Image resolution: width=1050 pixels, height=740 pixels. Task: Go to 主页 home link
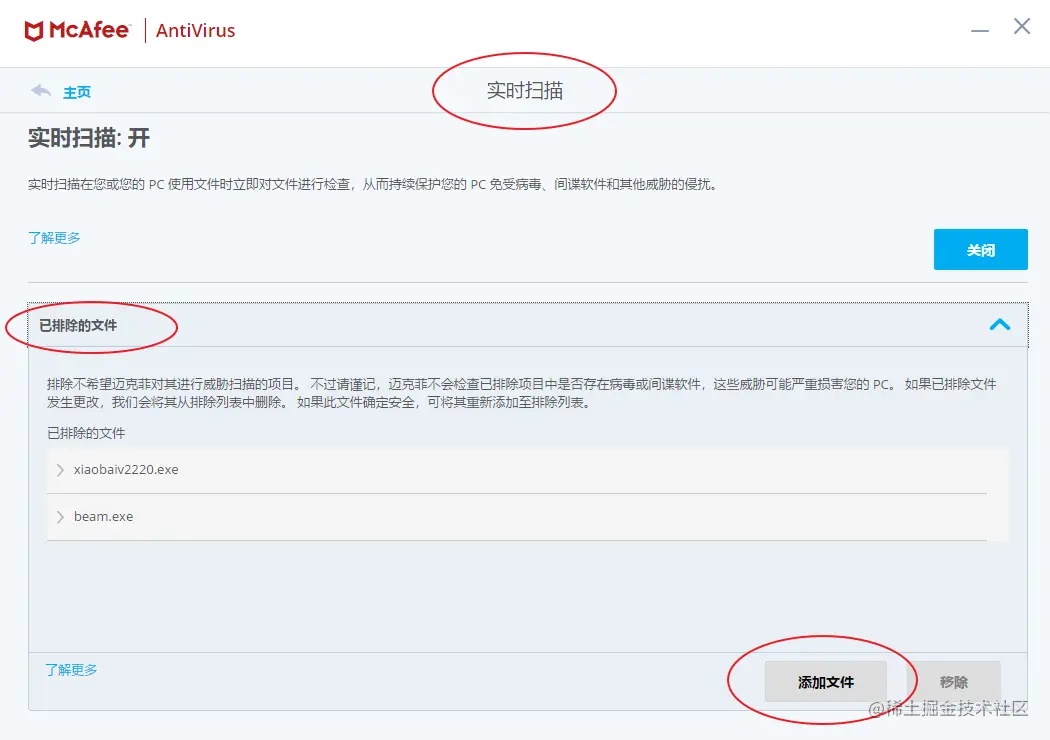tap(77, 92)
